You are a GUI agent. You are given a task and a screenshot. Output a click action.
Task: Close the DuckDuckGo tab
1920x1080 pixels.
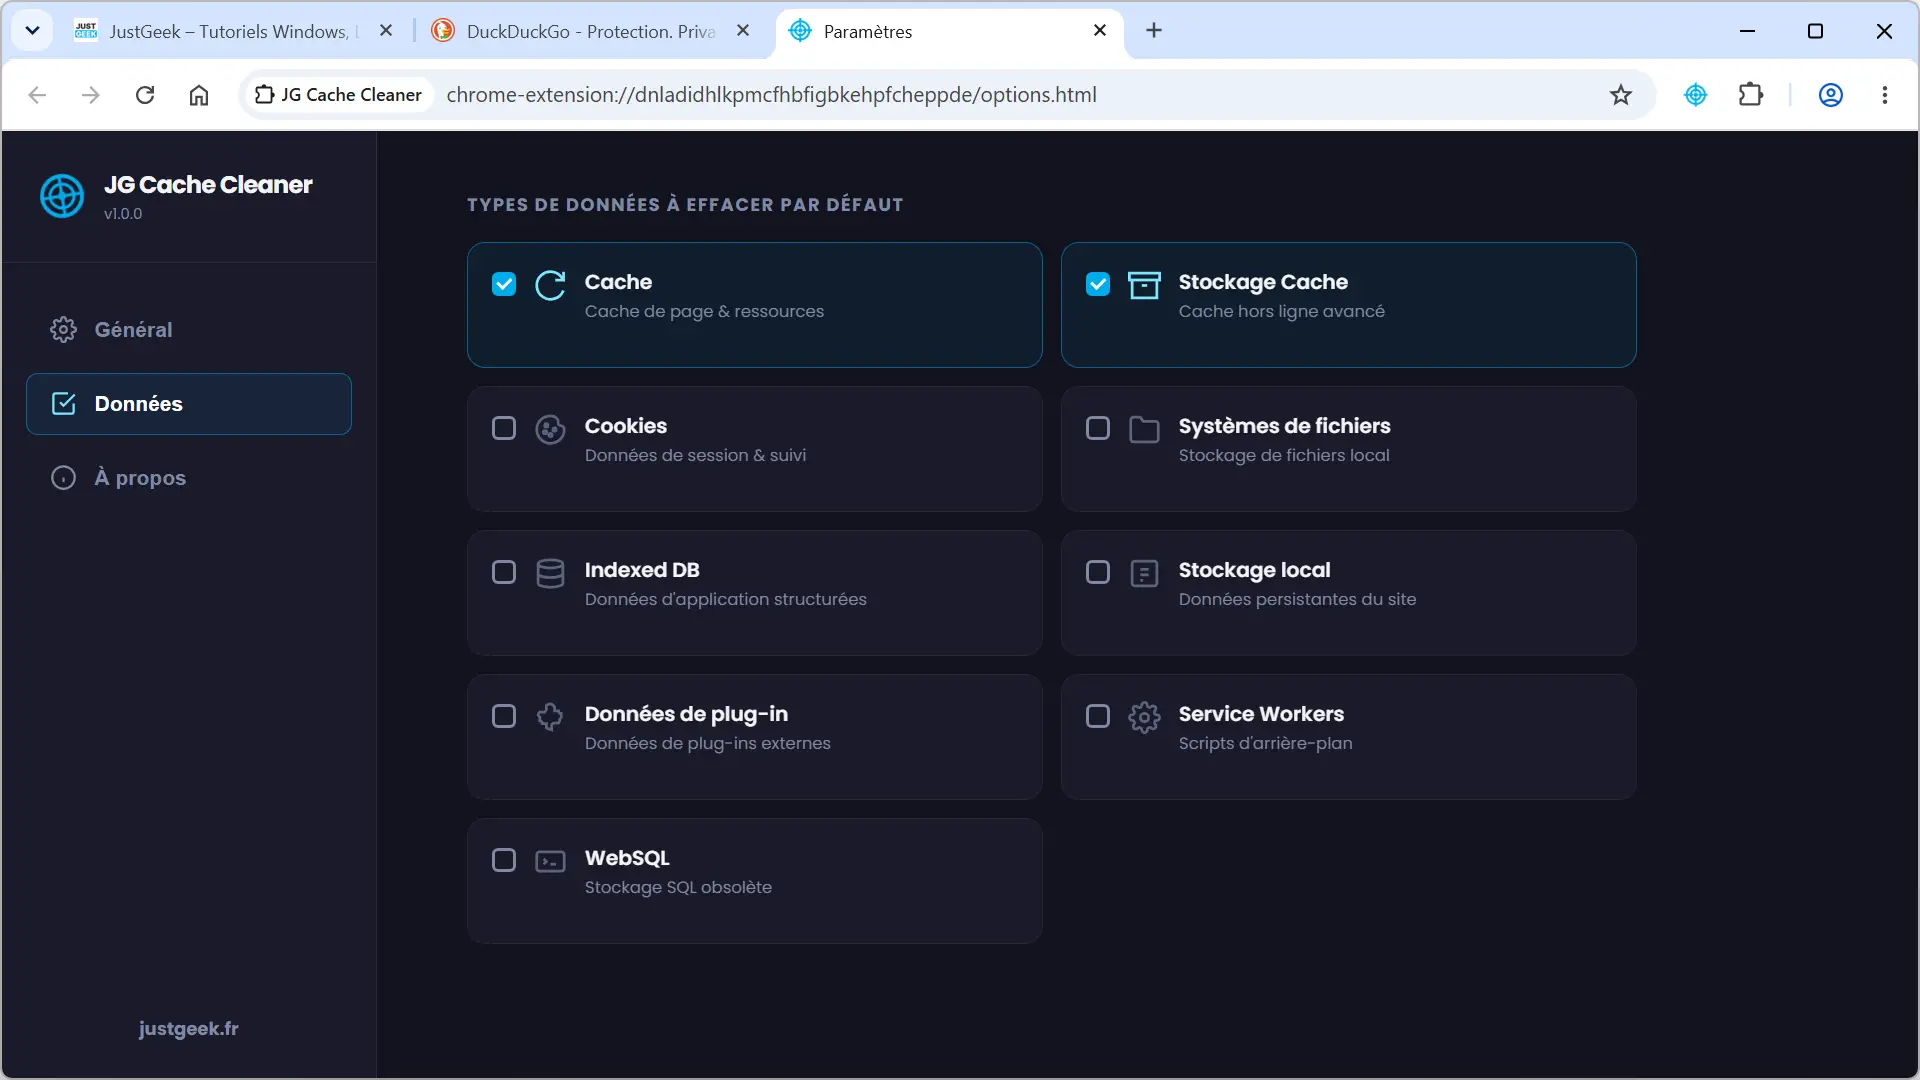point(743,31)
